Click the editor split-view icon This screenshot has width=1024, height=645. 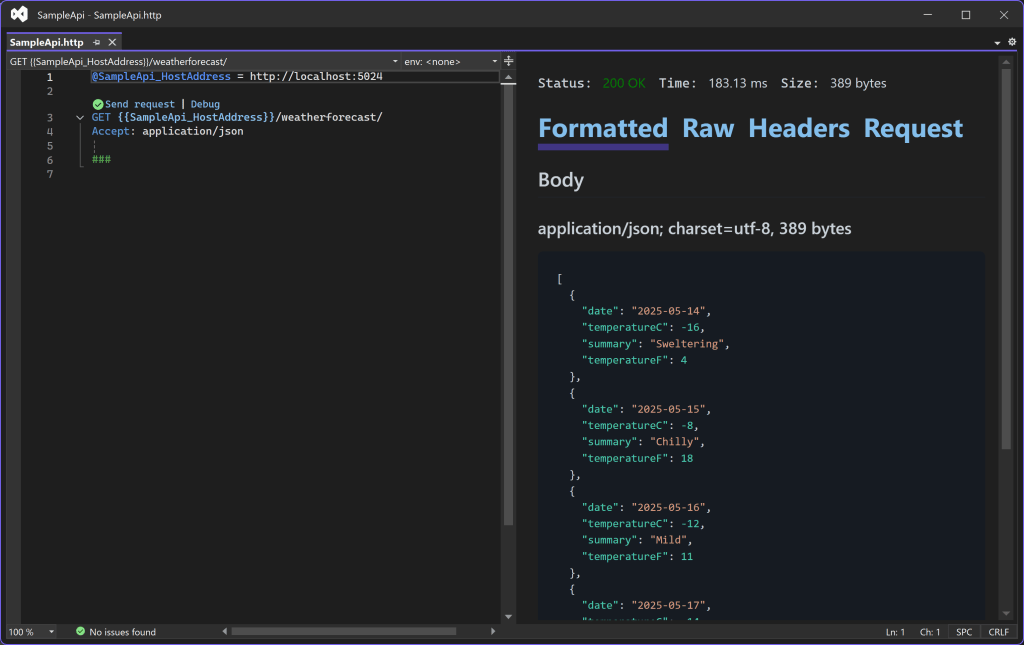(508, 61)
